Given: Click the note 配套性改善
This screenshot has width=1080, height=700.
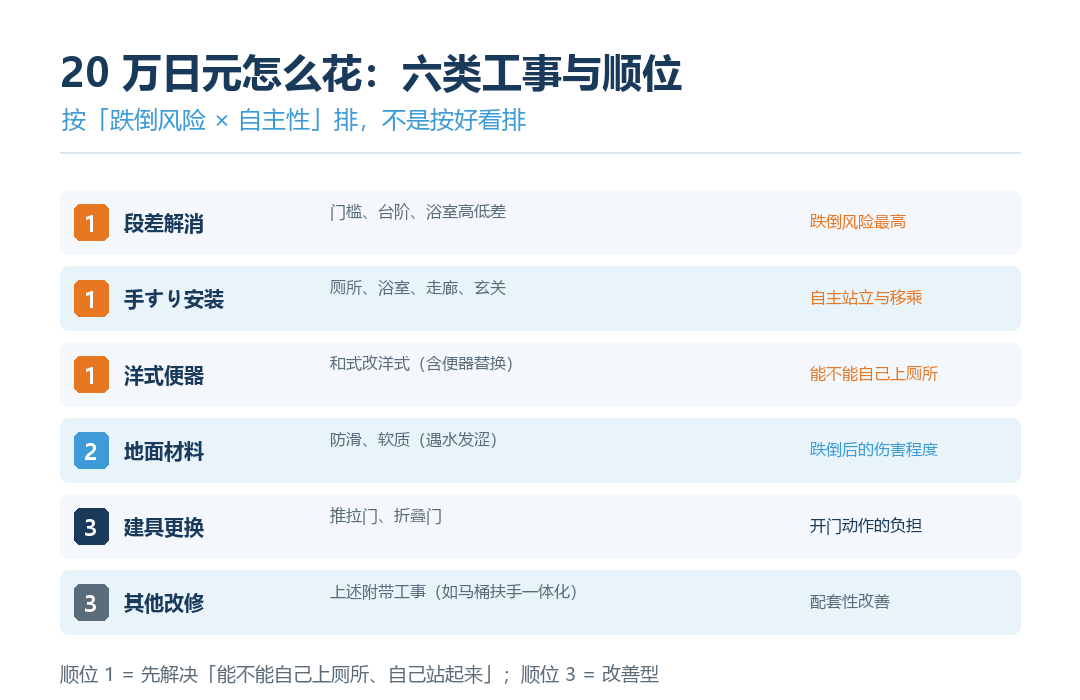Looking at the screenshot, I should tap(850, 601).
